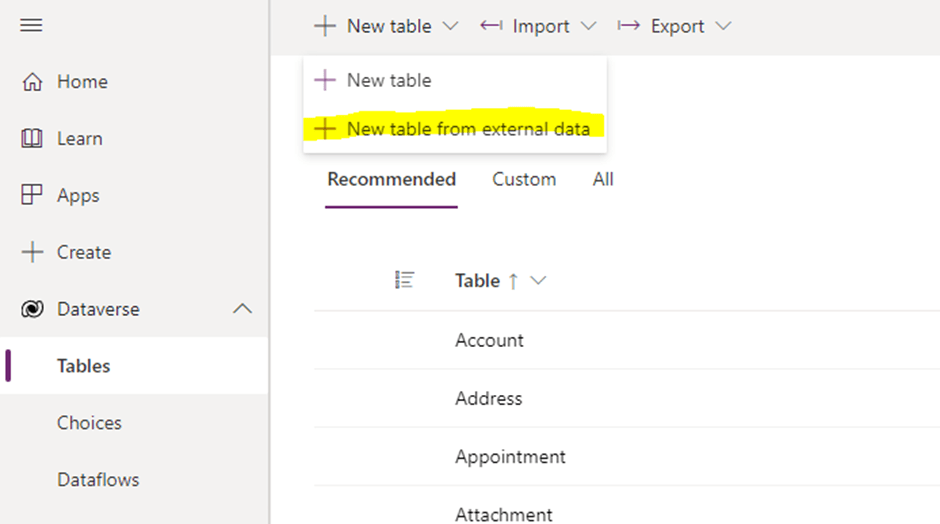Click the list view icon beside Table header
Image resolution: width=940 pixels, height=524 pixels.
405,281
